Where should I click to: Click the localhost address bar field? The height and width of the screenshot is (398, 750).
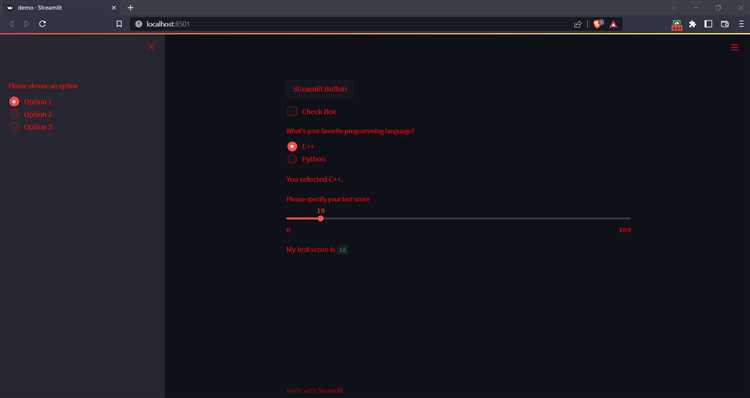click(x=354, y=24)
